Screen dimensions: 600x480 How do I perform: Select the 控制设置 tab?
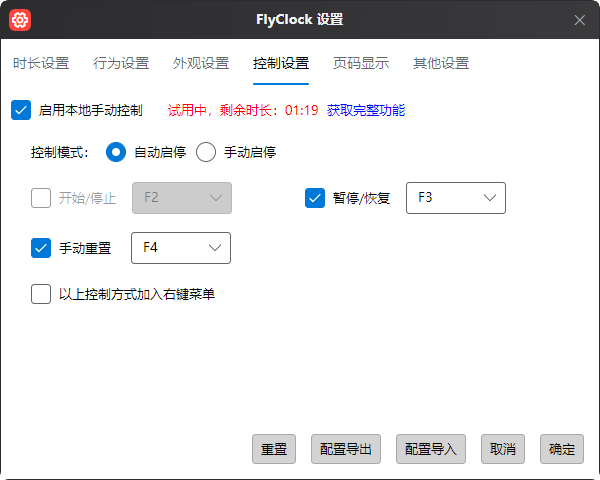[281, 63]
